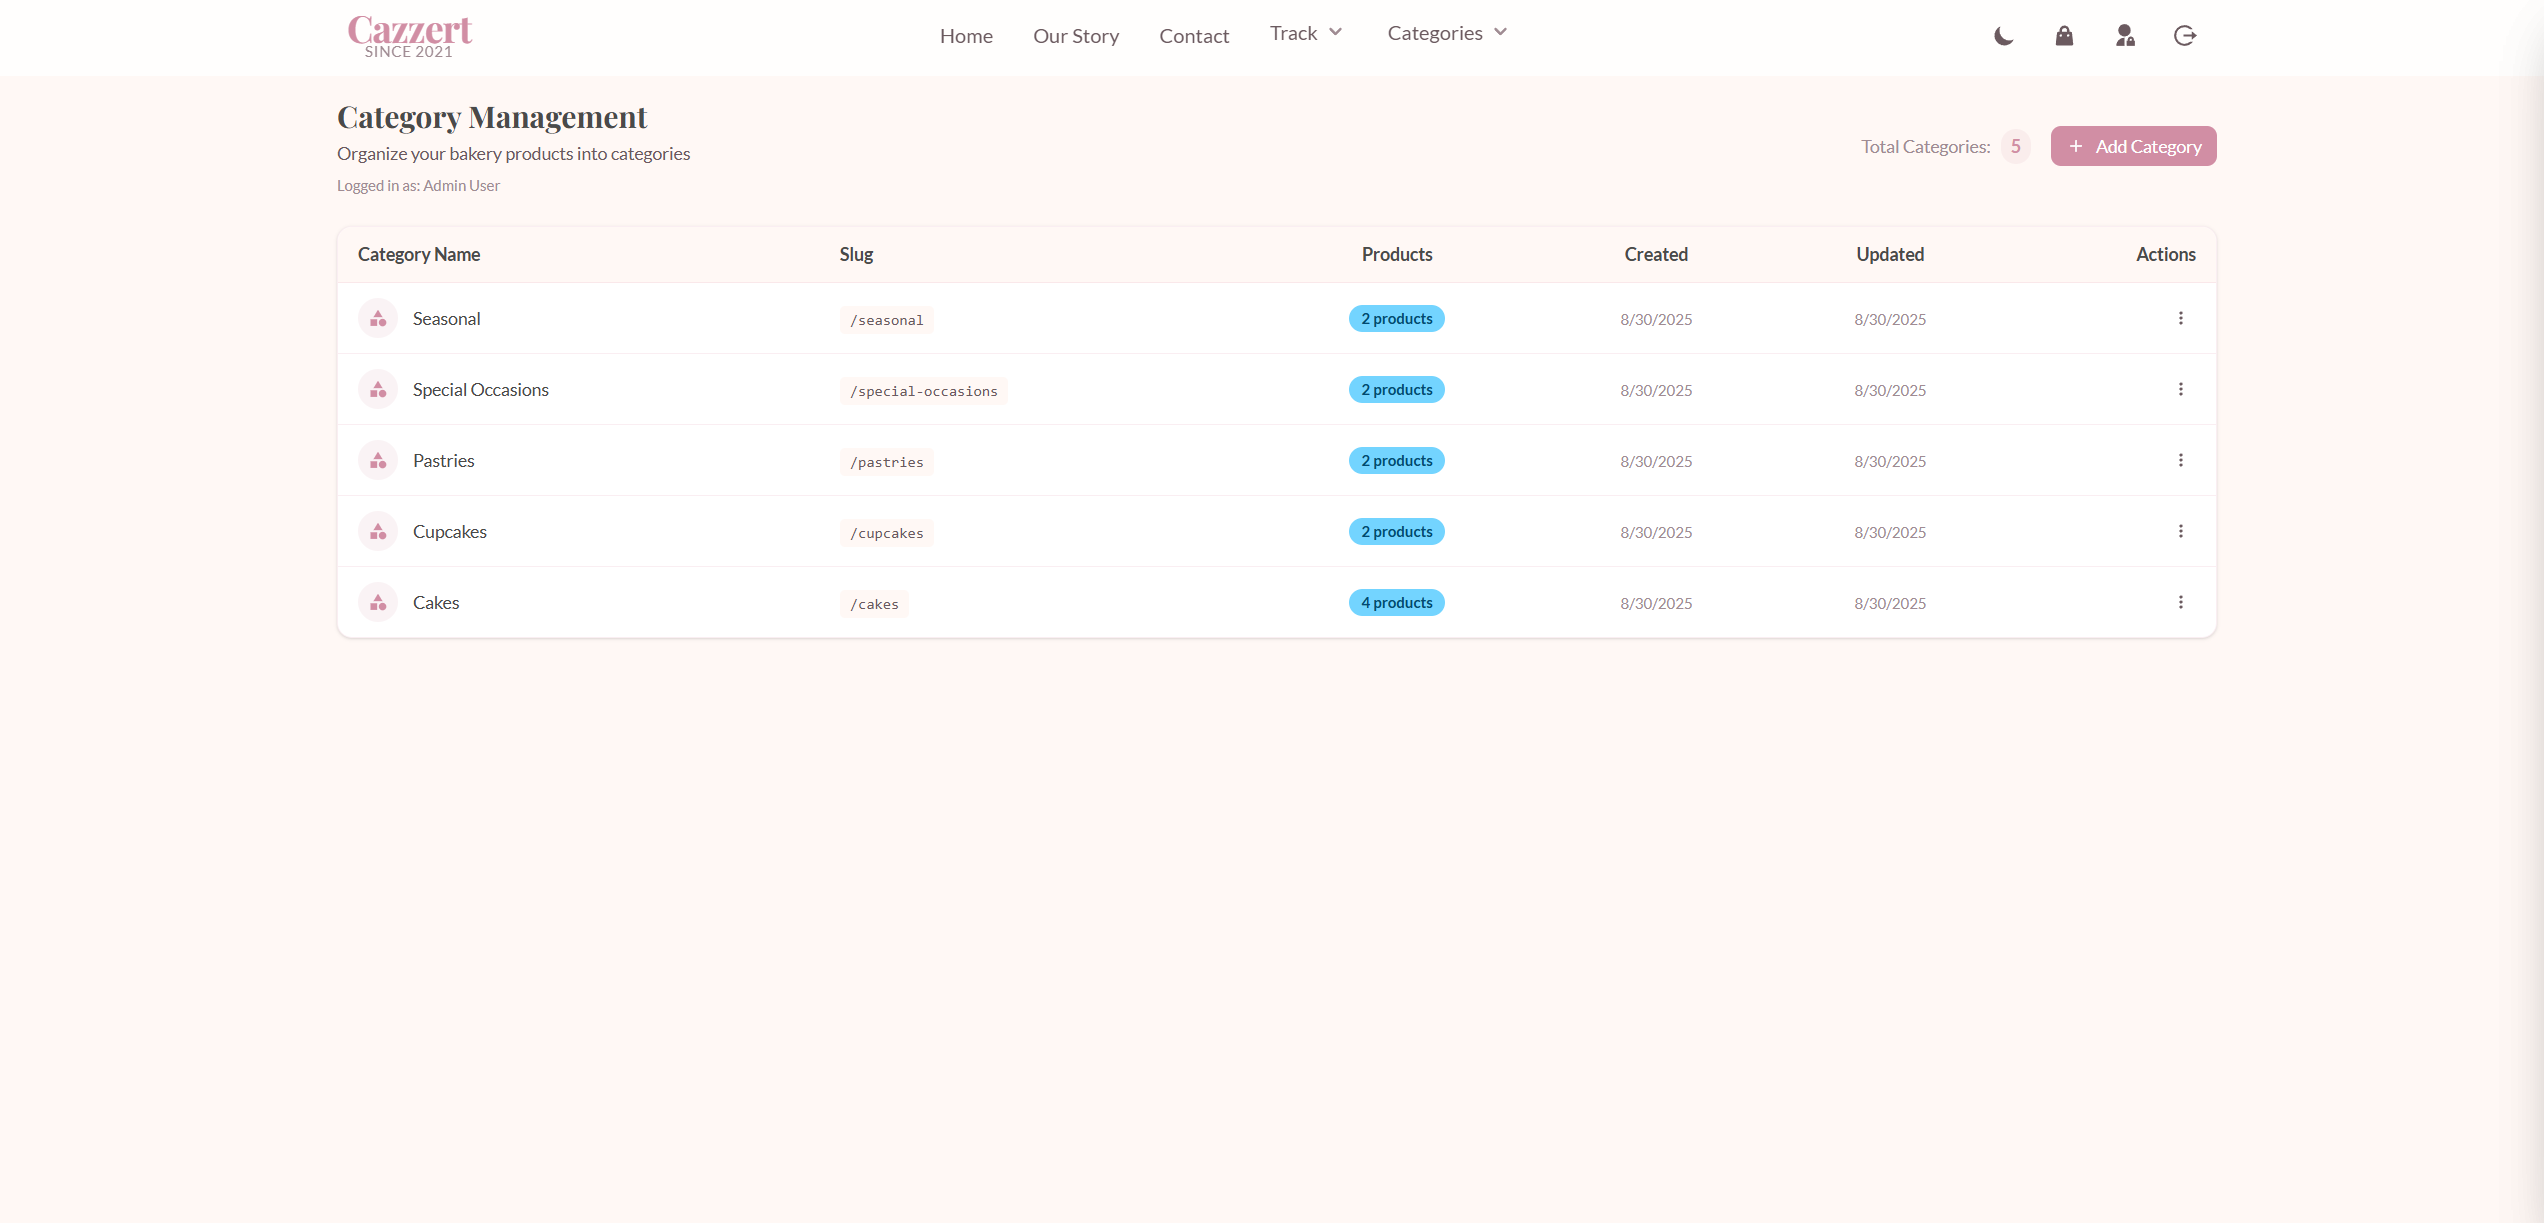Click the admin user account icon
Screen dimensions: 2544x1223
coord(2124,36)
